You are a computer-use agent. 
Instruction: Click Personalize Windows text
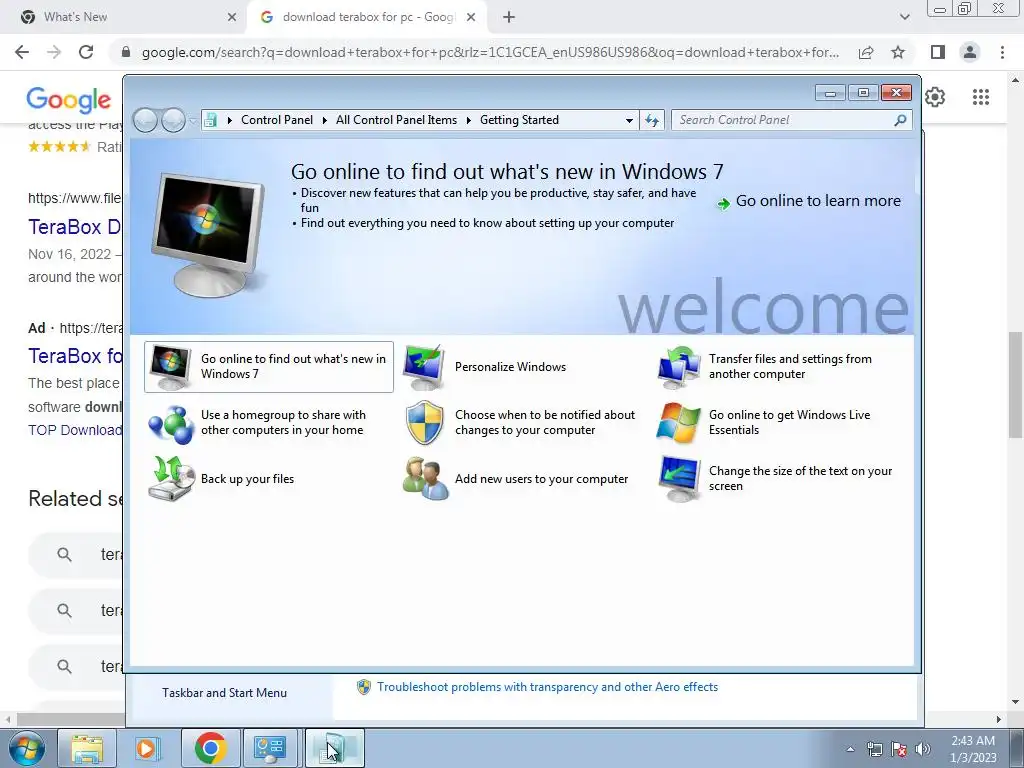[x=511, y=367]
